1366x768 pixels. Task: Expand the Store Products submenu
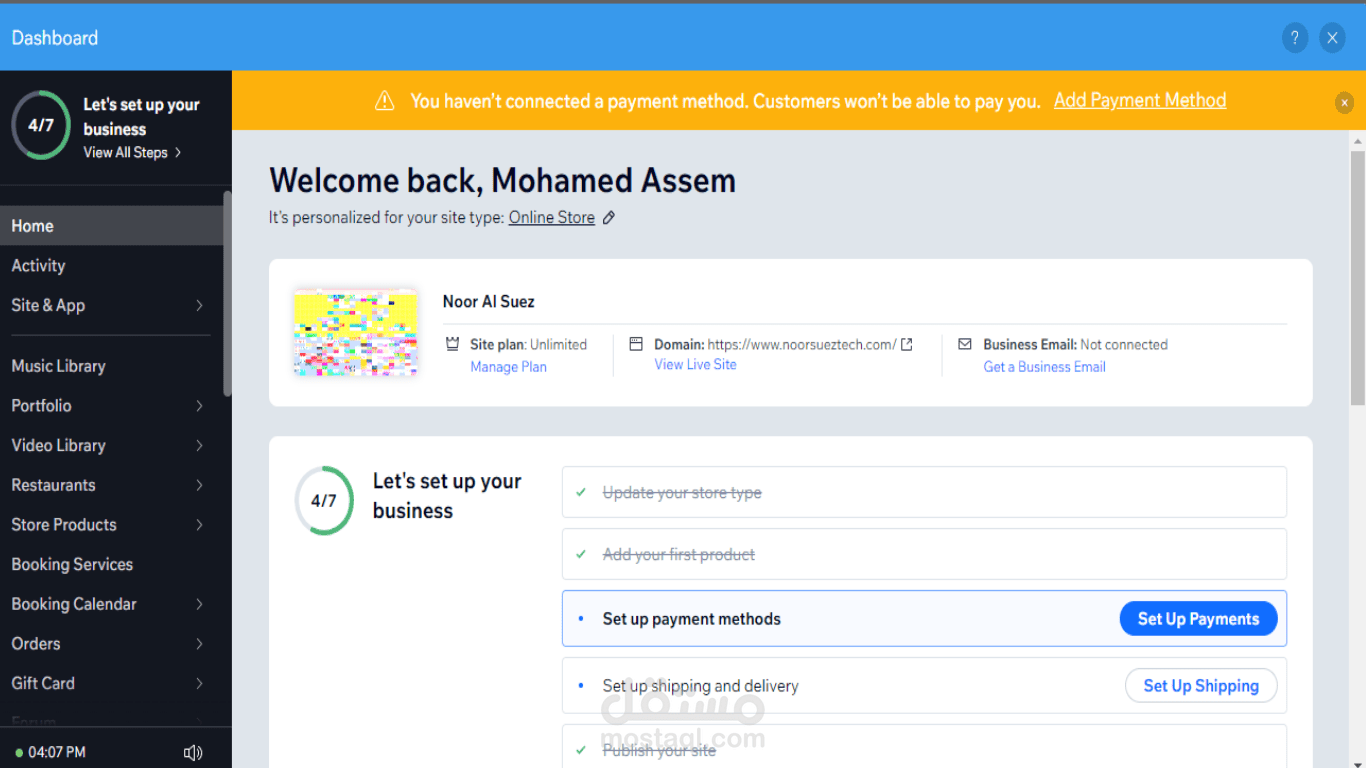[x=199, y=525]
